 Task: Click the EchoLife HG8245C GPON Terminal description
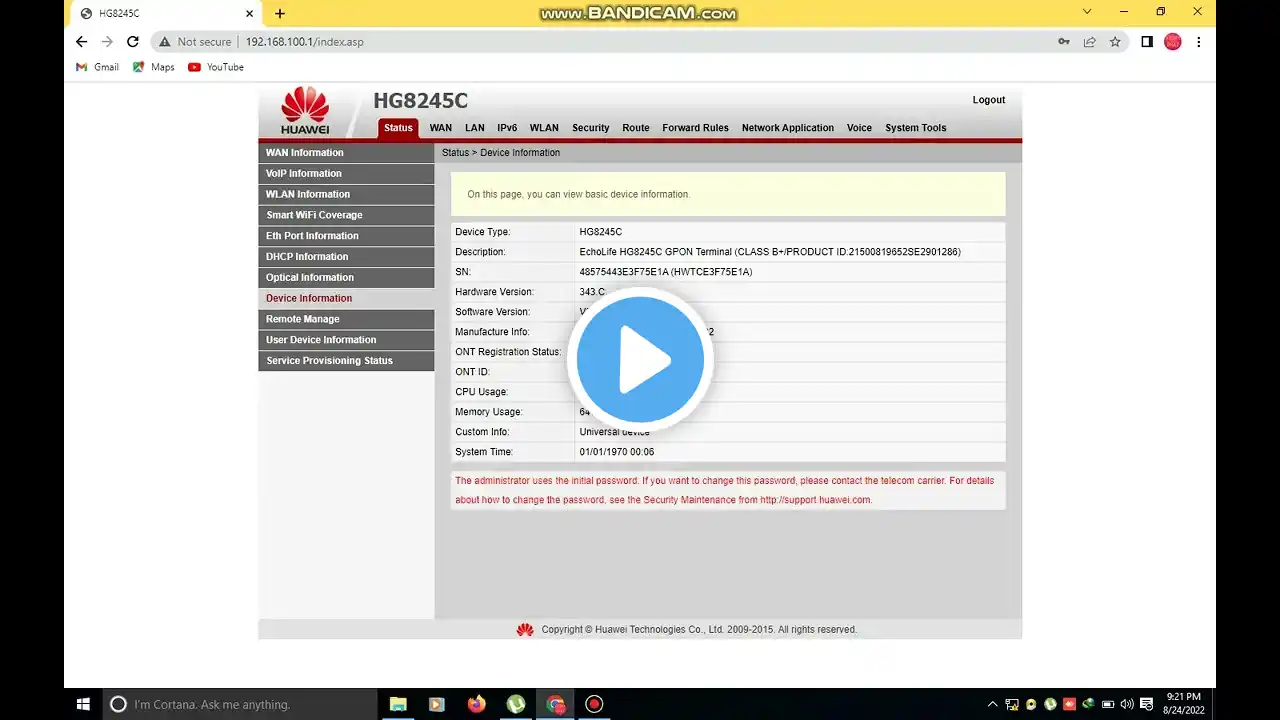pos(770,252)
